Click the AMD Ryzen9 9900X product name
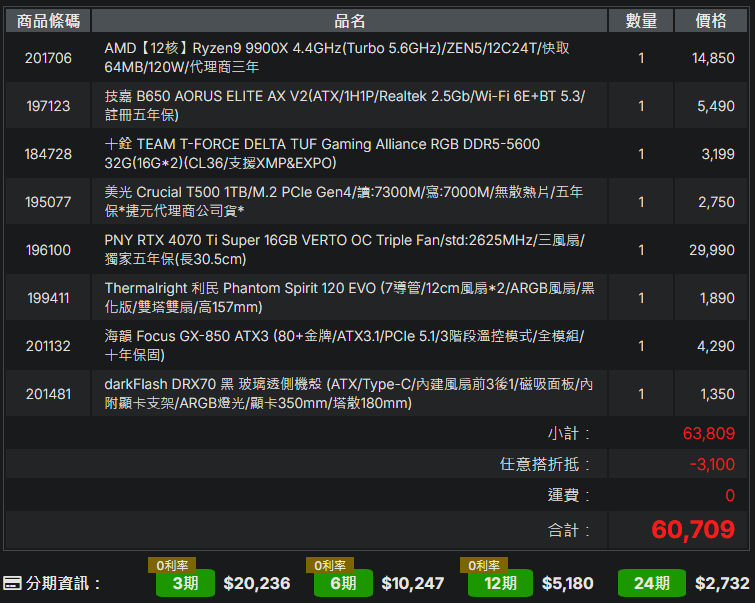The height and width of the screenshot is (603, 755). [x=337, y=57]
